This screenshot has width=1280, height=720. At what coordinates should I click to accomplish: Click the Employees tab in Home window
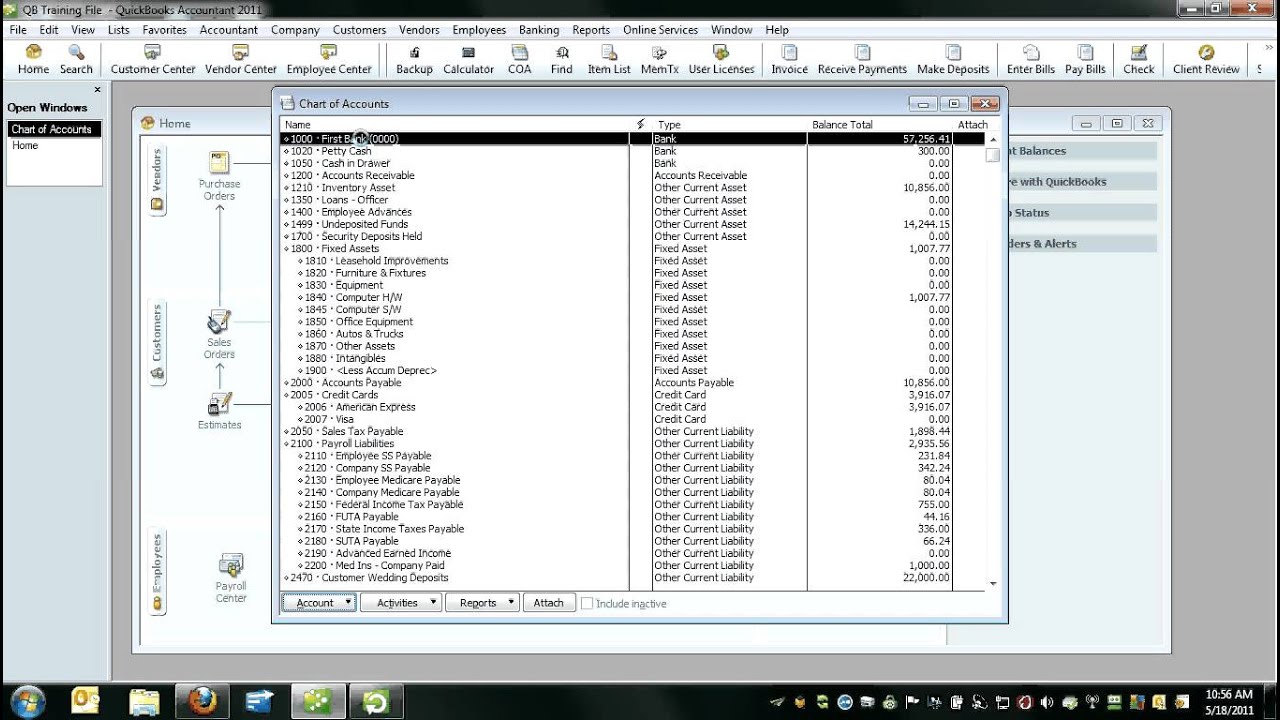(x=156, y=573)
